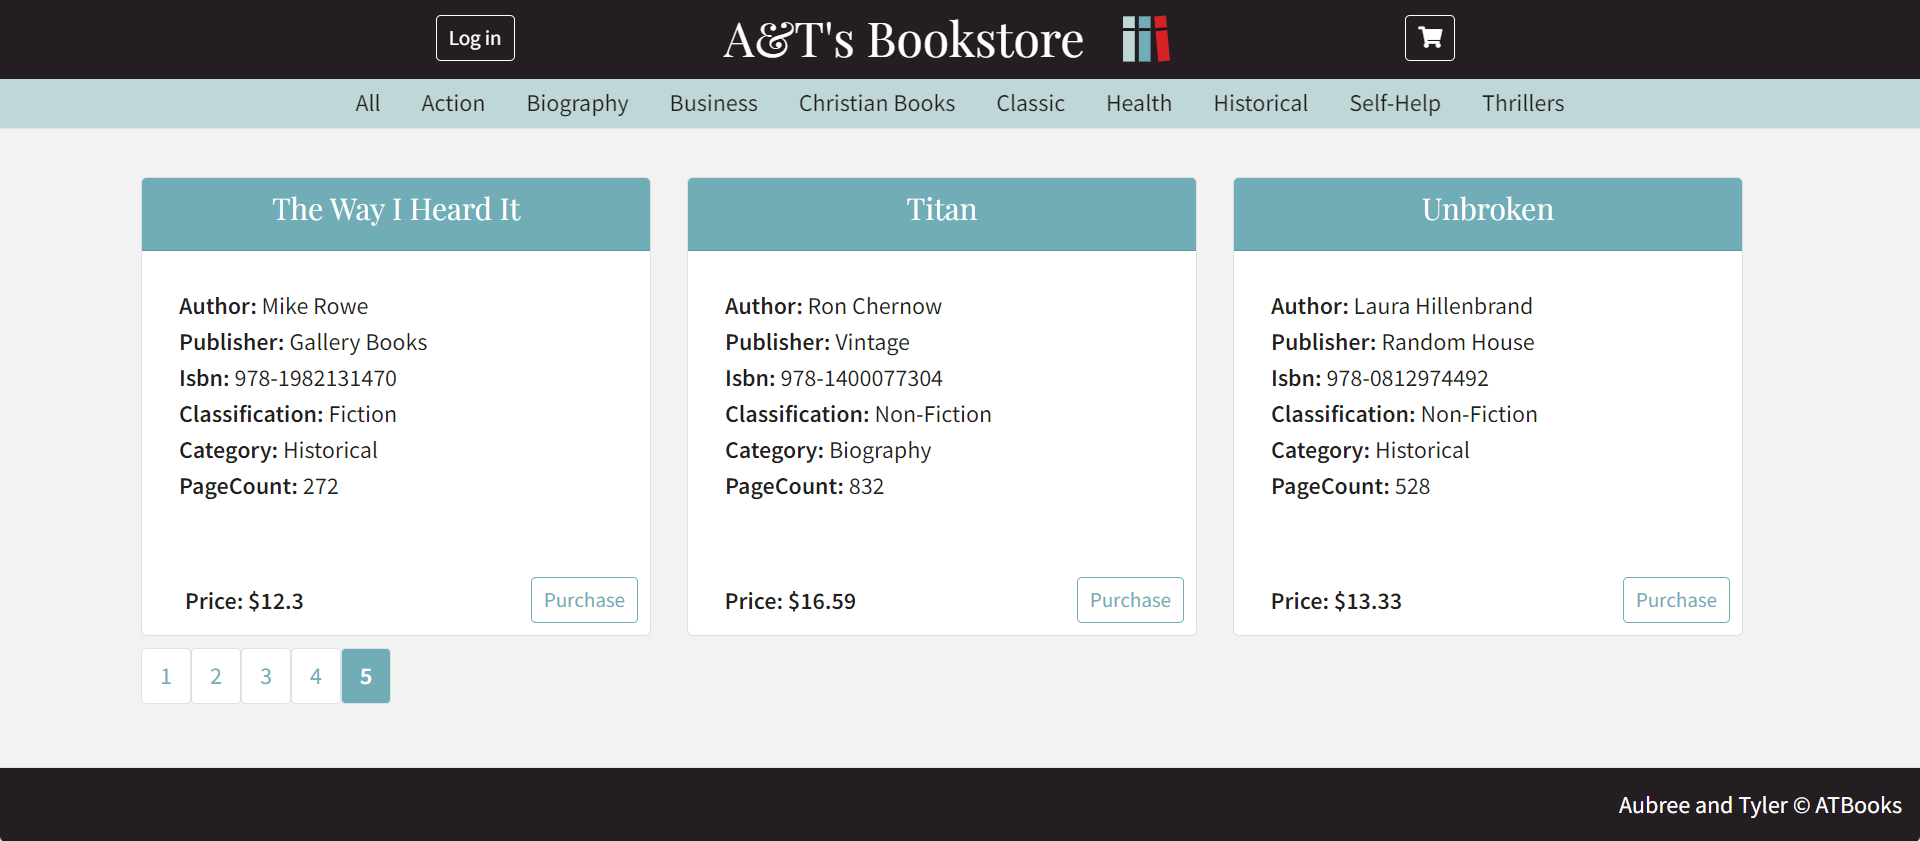Click PageCount 272 text
This screenshot has width=1920, height=841.
(x=259, y=487)
